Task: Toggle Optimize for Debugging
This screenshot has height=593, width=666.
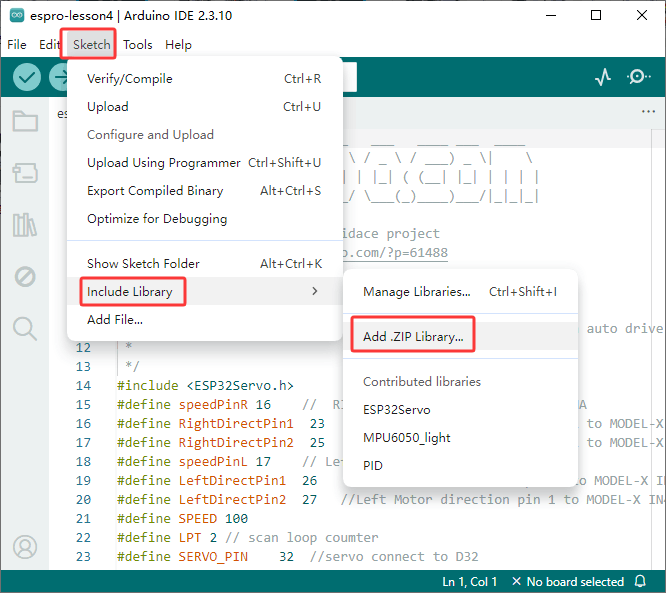Action: click(205, 219)
